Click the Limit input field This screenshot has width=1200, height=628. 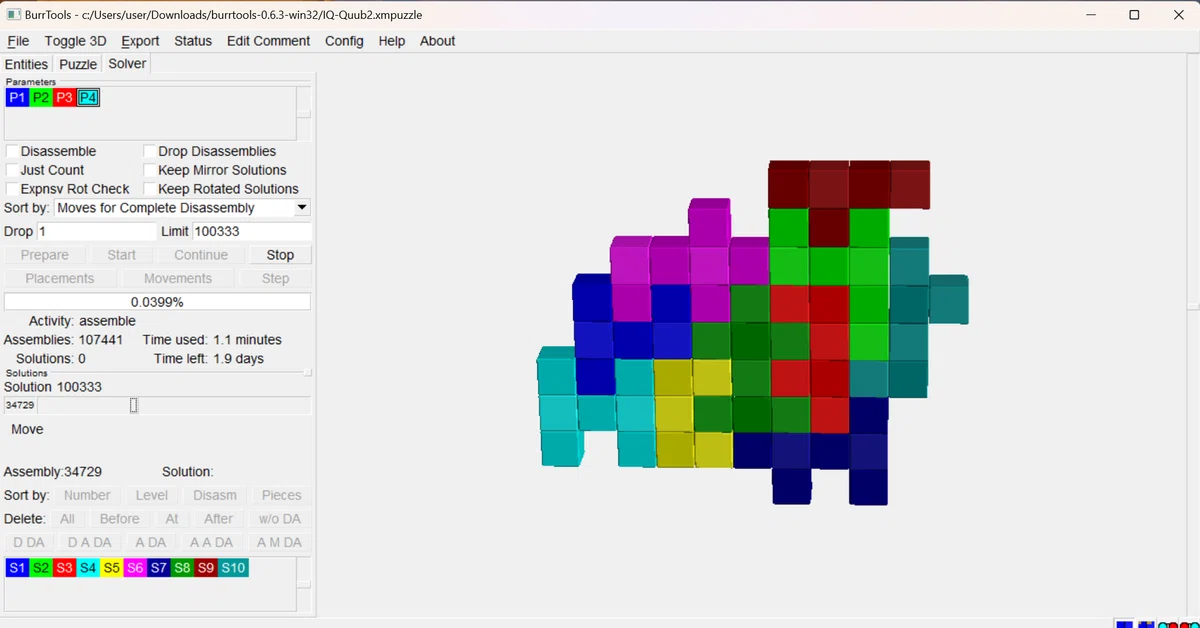[251, 231]
